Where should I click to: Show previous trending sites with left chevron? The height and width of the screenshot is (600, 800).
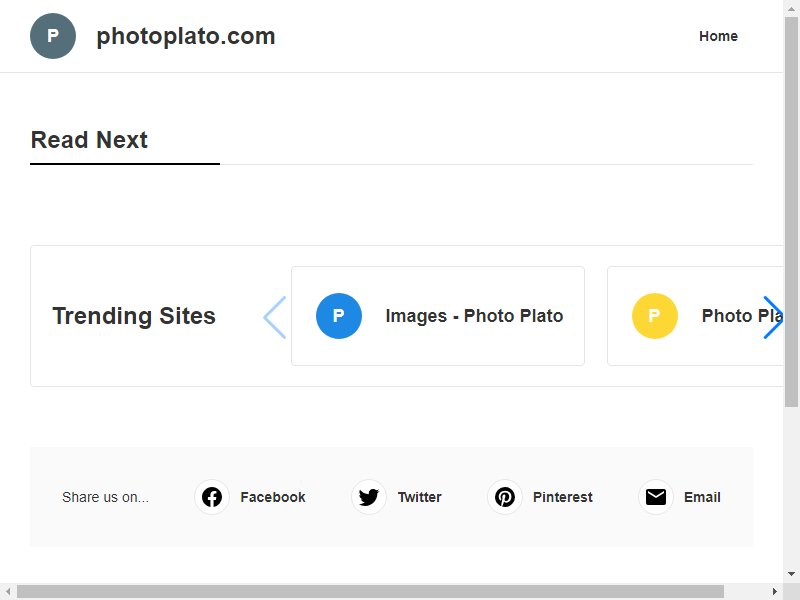pos(275,317)
